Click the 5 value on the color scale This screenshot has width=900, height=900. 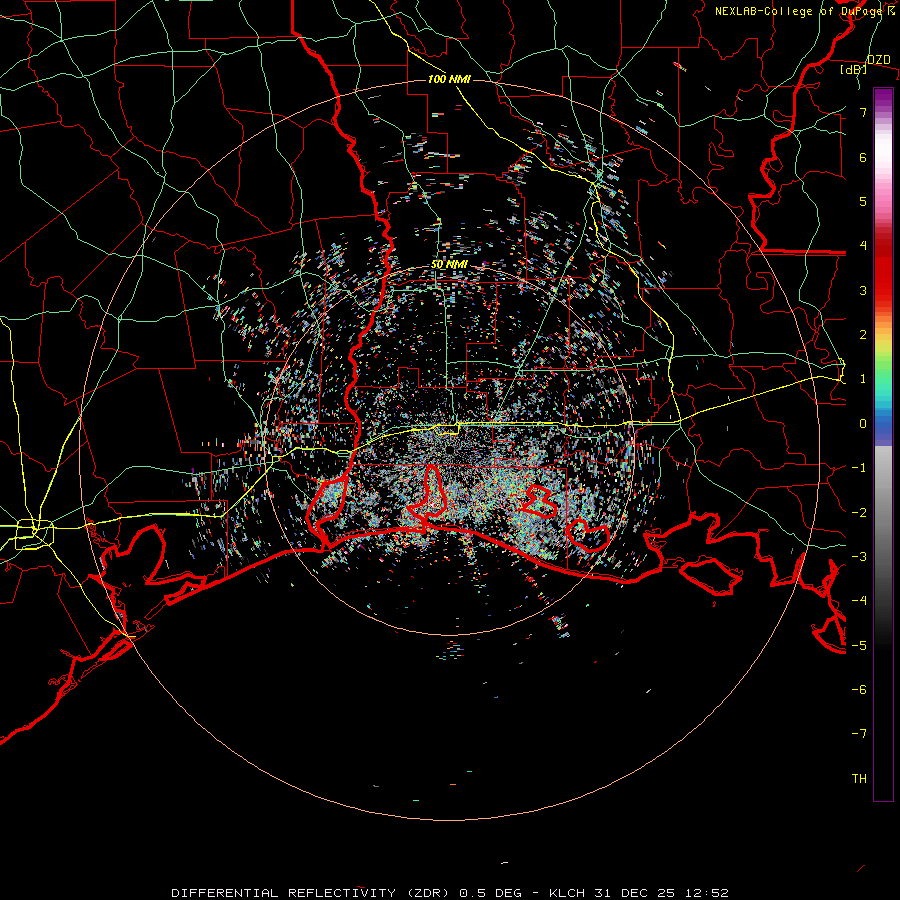click(x=863, y=201)
